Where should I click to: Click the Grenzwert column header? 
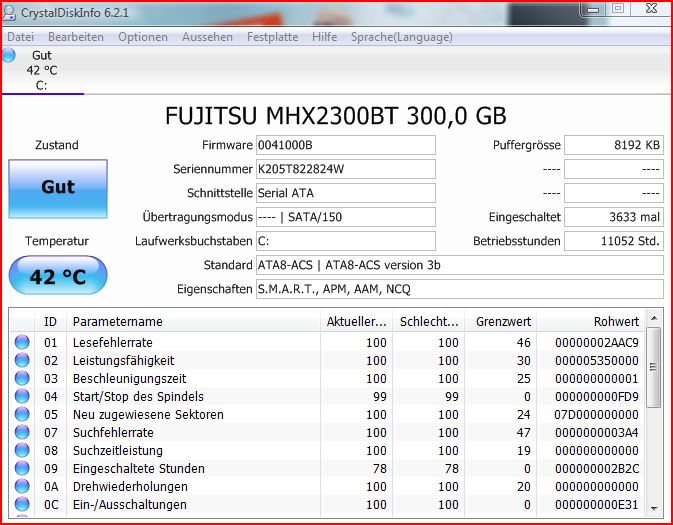(x=500, y=322)
